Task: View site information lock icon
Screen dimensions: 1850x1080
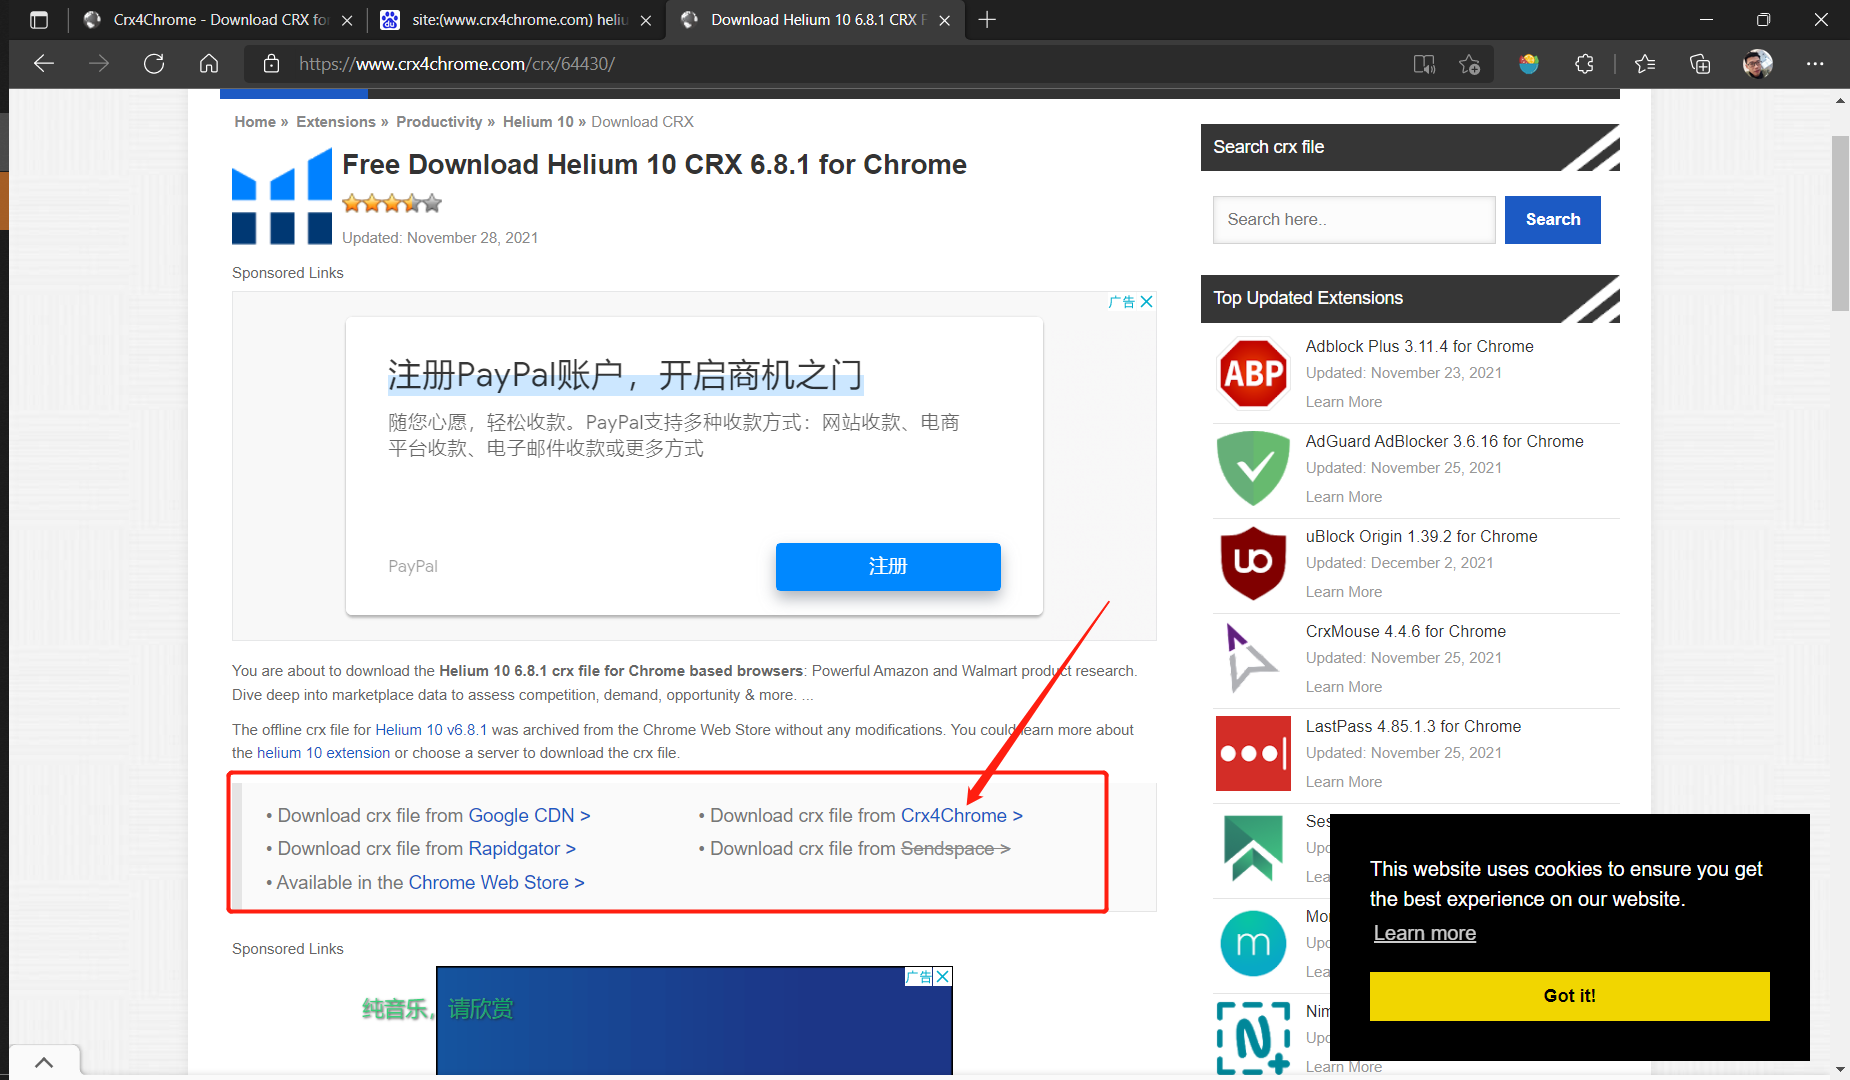Action: point(271,64)
